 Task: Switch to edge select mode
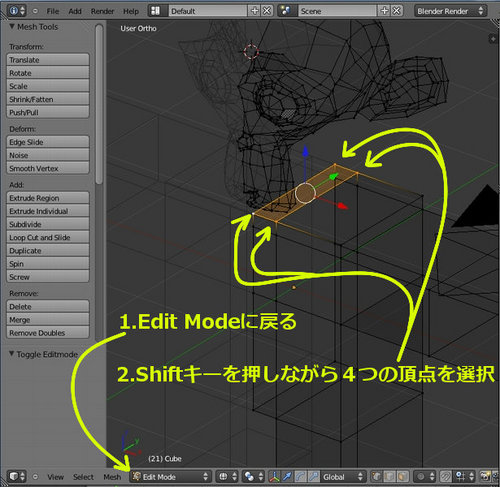(389, 477)
